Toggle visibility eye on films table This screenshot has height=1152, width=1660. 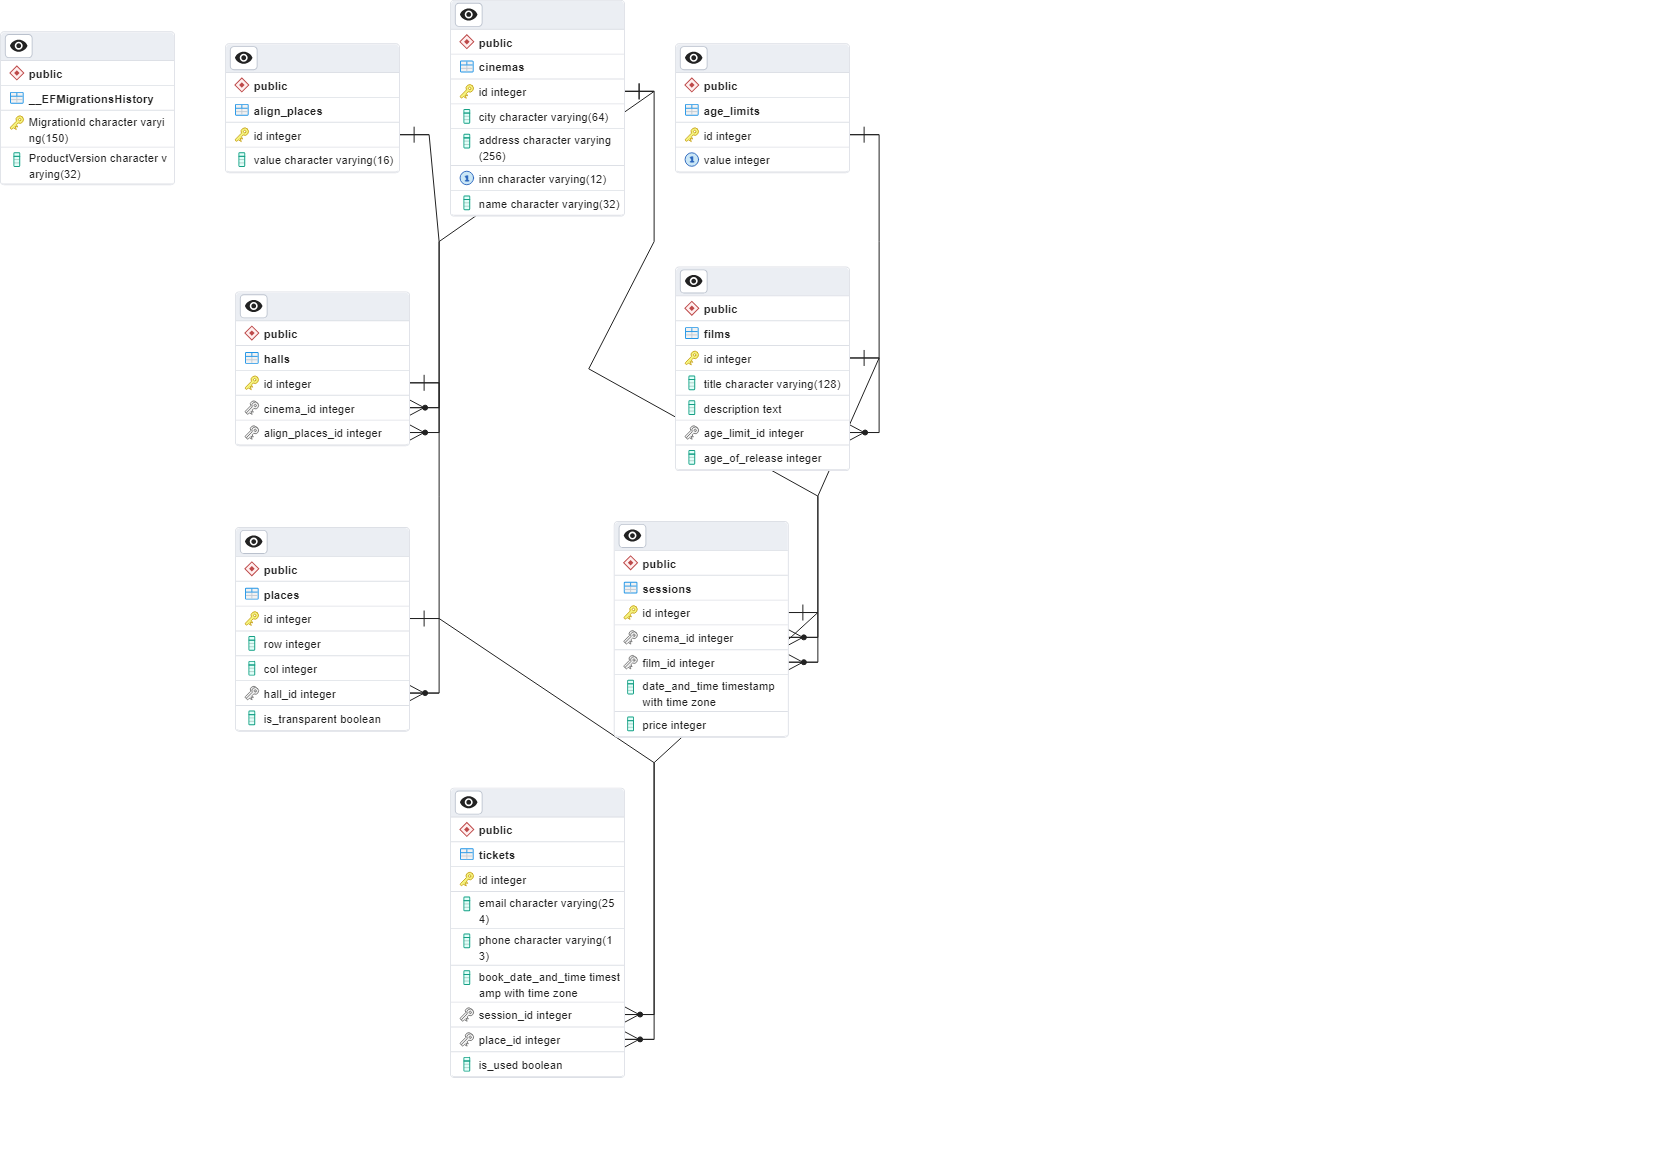tap(693, 281)
